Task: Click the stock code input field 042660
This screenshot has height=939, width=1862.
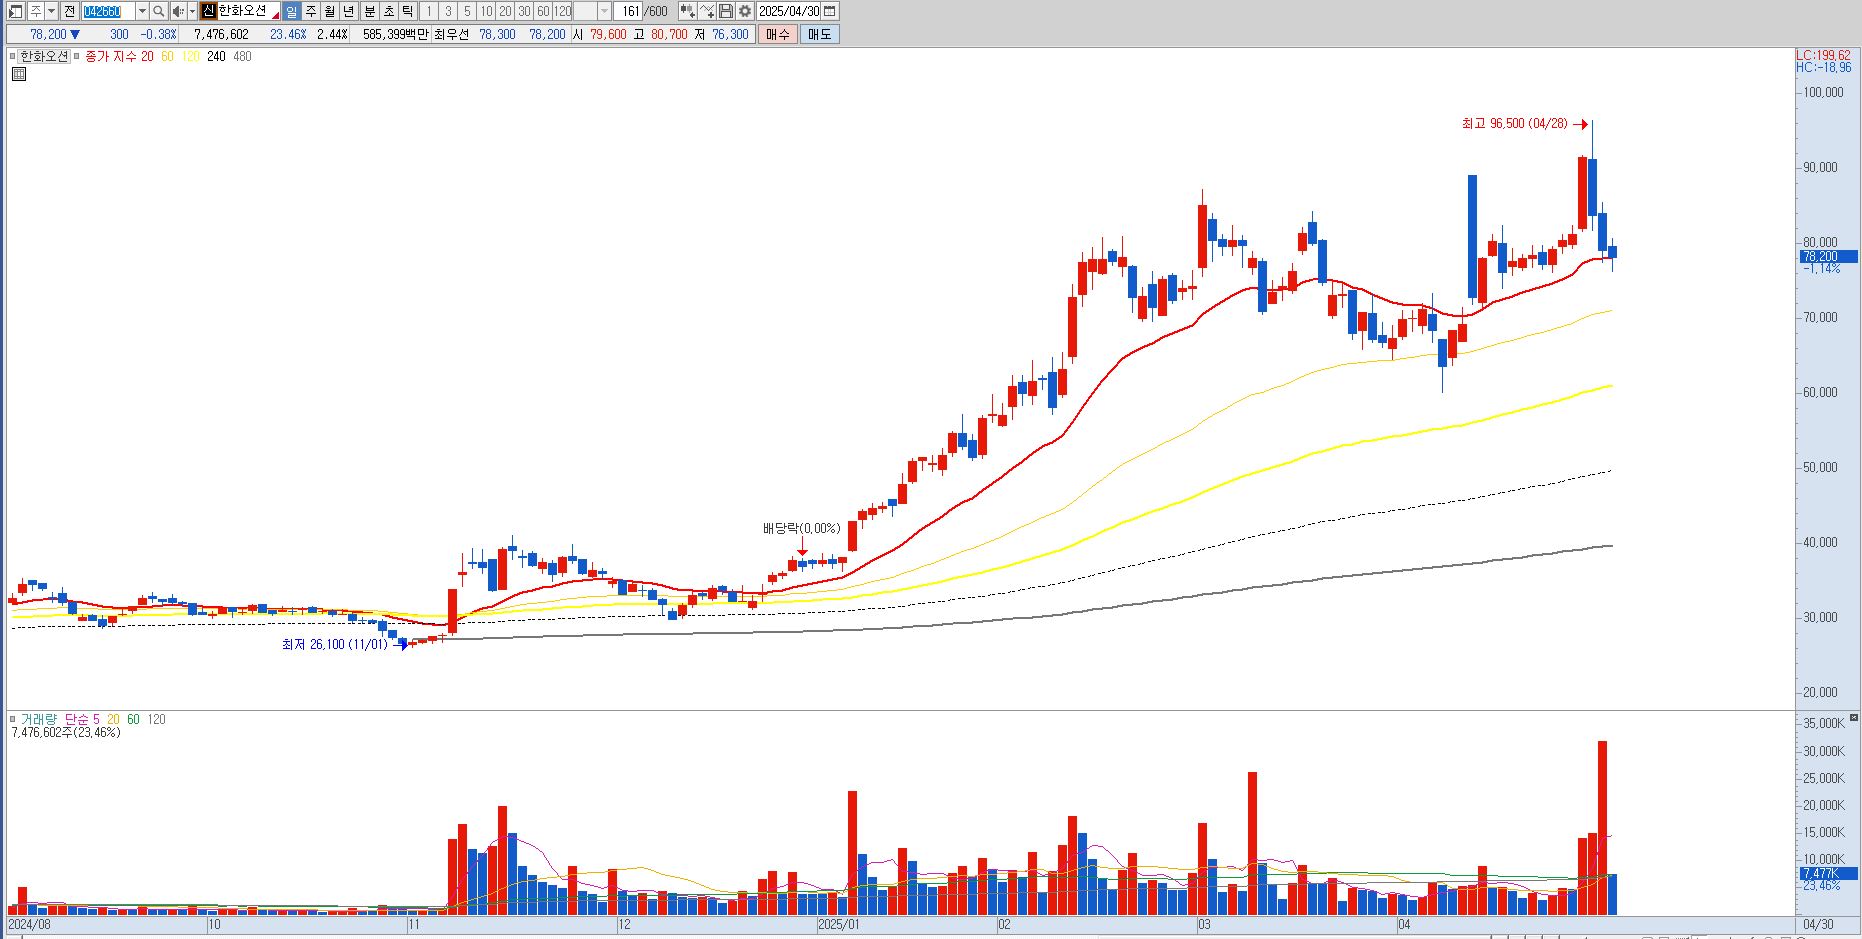Action: [108, 11]
